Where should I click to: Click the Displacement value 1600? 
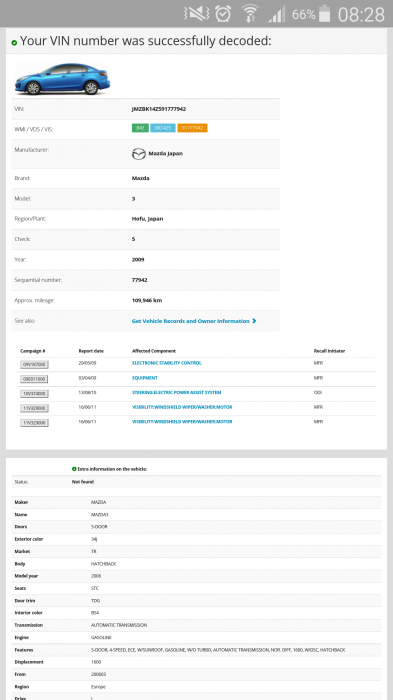(96, 662)
